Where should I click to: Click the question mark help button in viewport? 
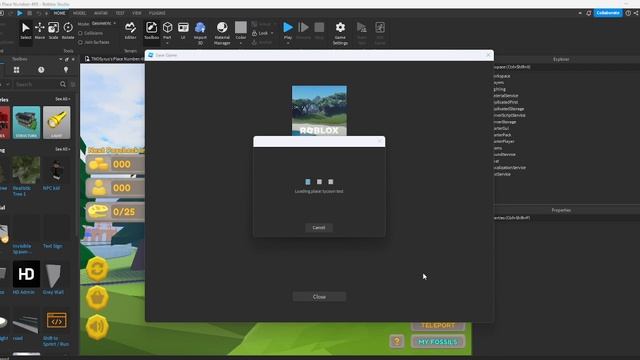tap(397, 341)
